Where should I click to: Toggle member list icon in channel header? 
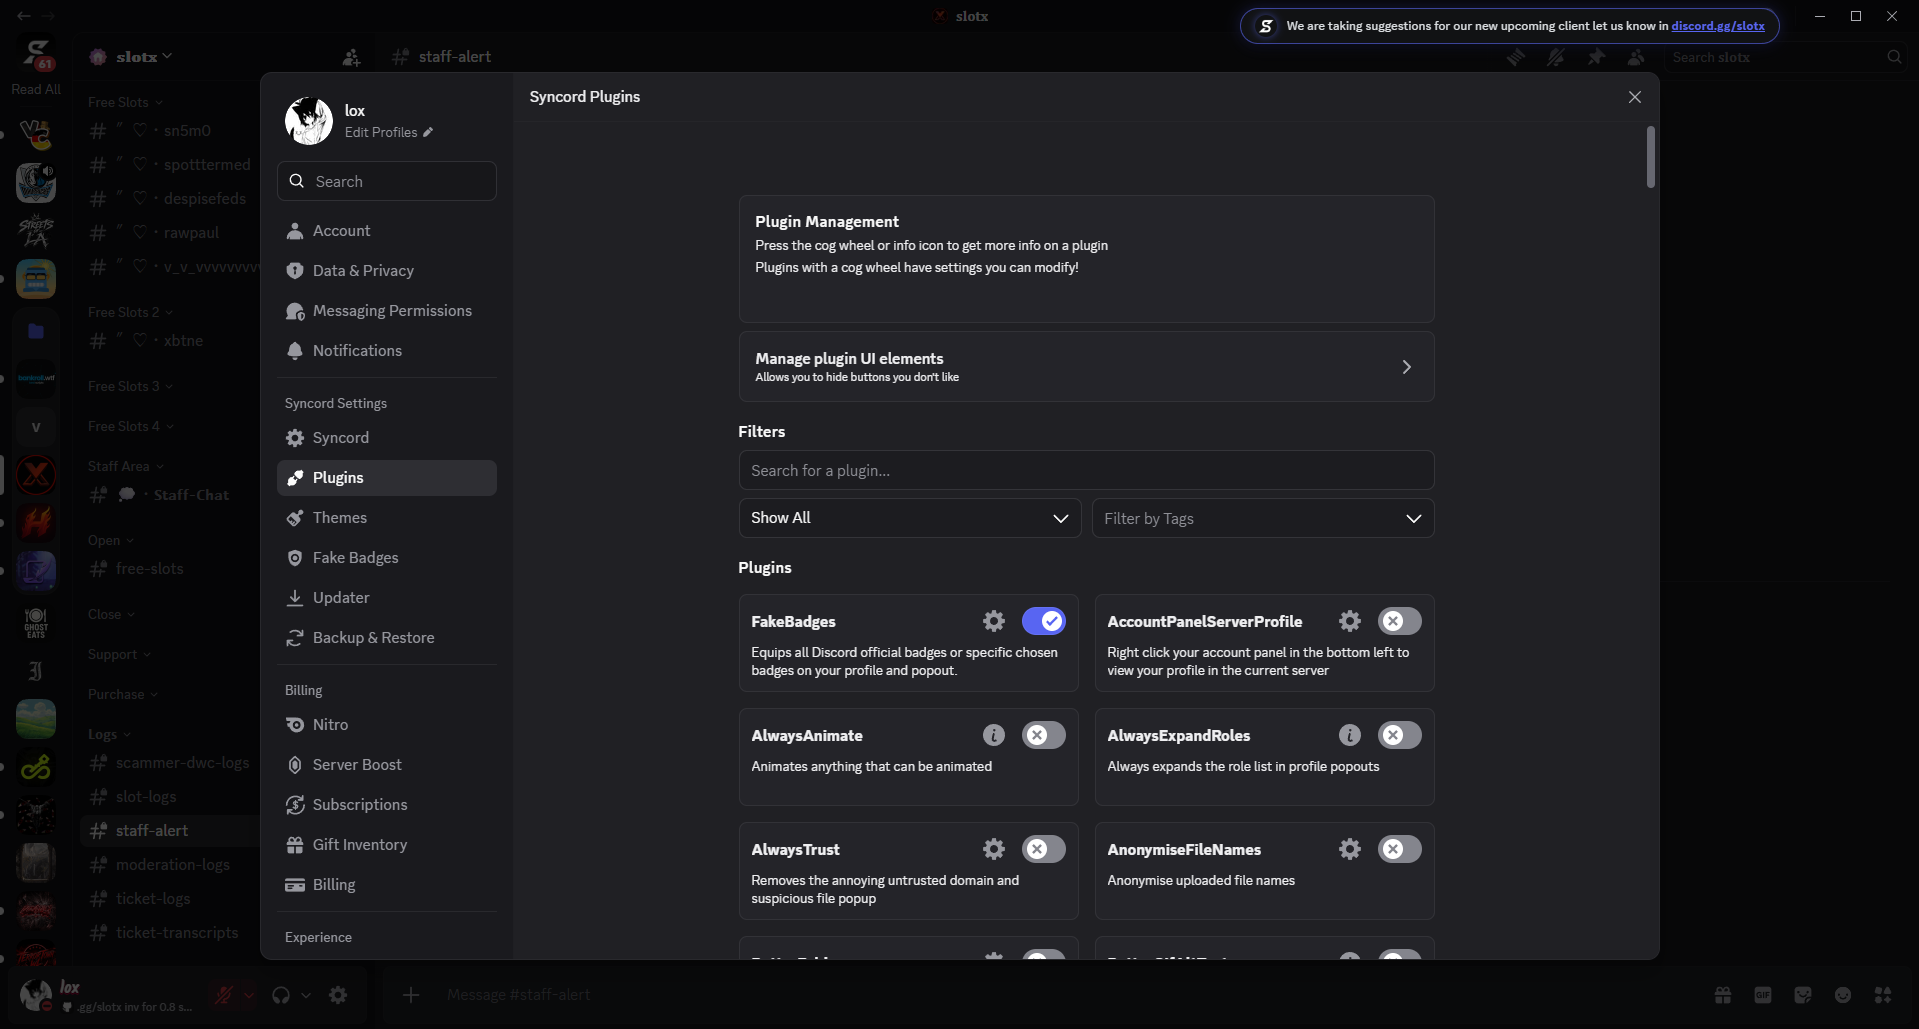(1636, 57)
